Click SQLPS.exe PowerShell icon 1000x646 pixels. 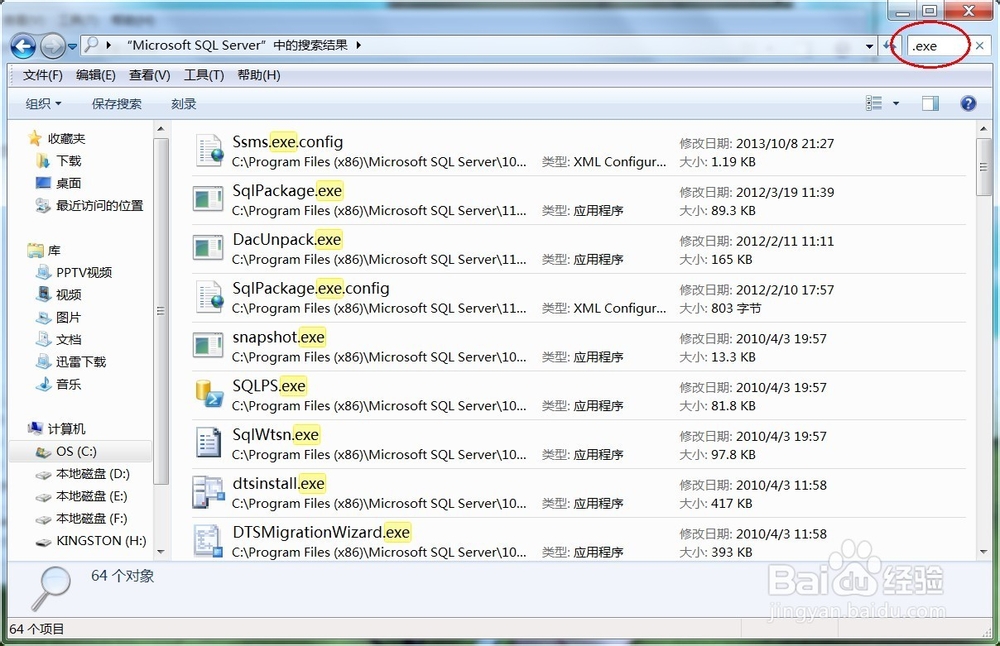[209, 394]
